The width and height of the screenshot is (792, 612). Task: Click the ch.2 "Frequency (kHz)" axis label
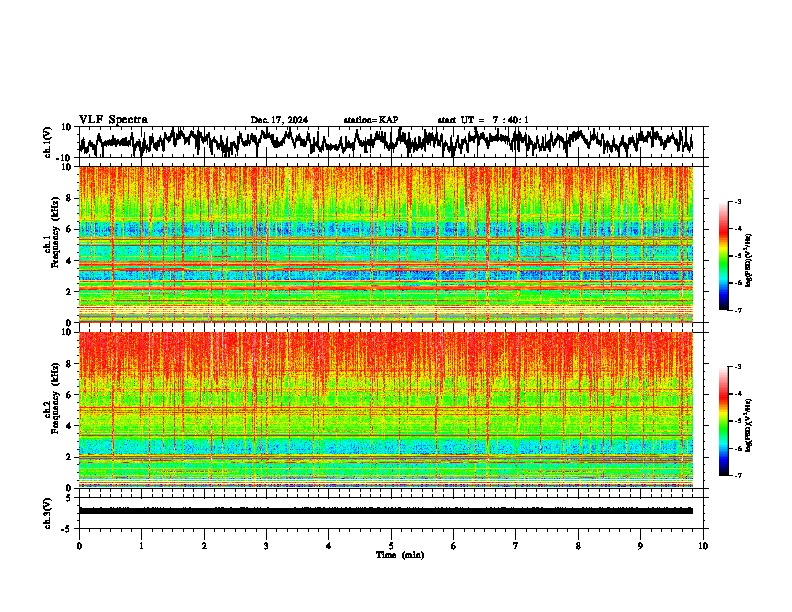click(55, 398)
